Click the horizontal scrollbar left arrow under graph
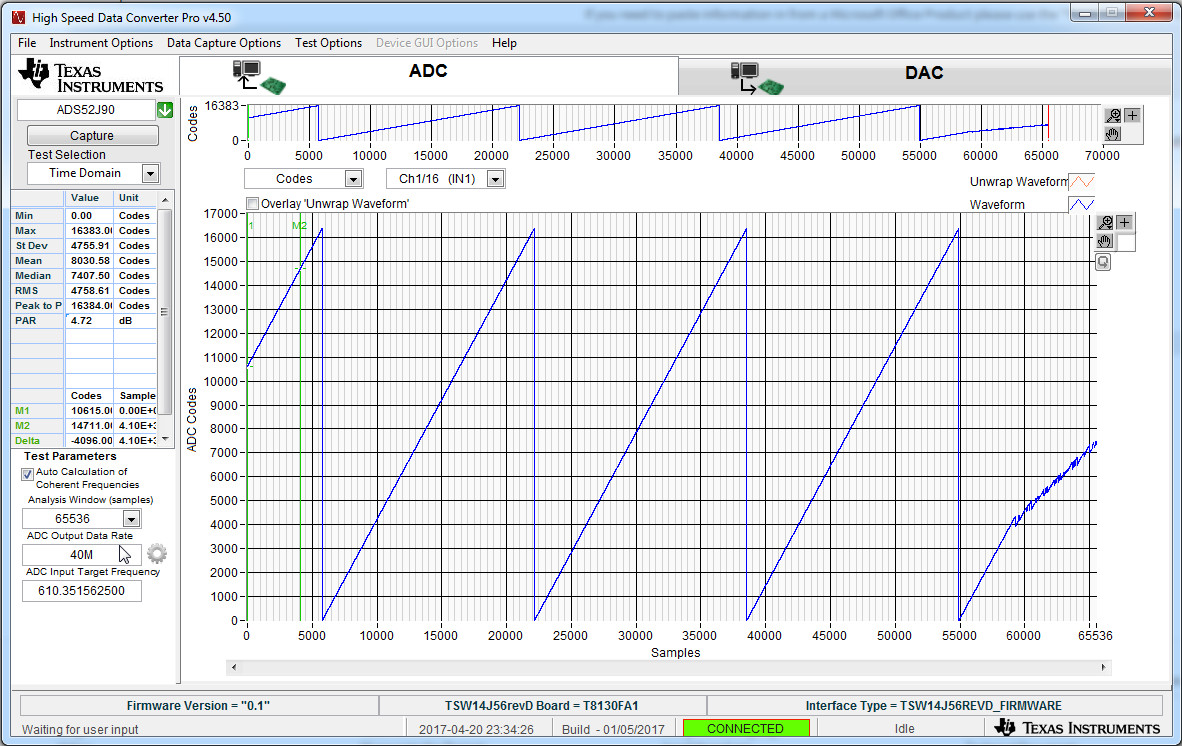The height and width of the screenshot is (746, 1182). [234, 668]
